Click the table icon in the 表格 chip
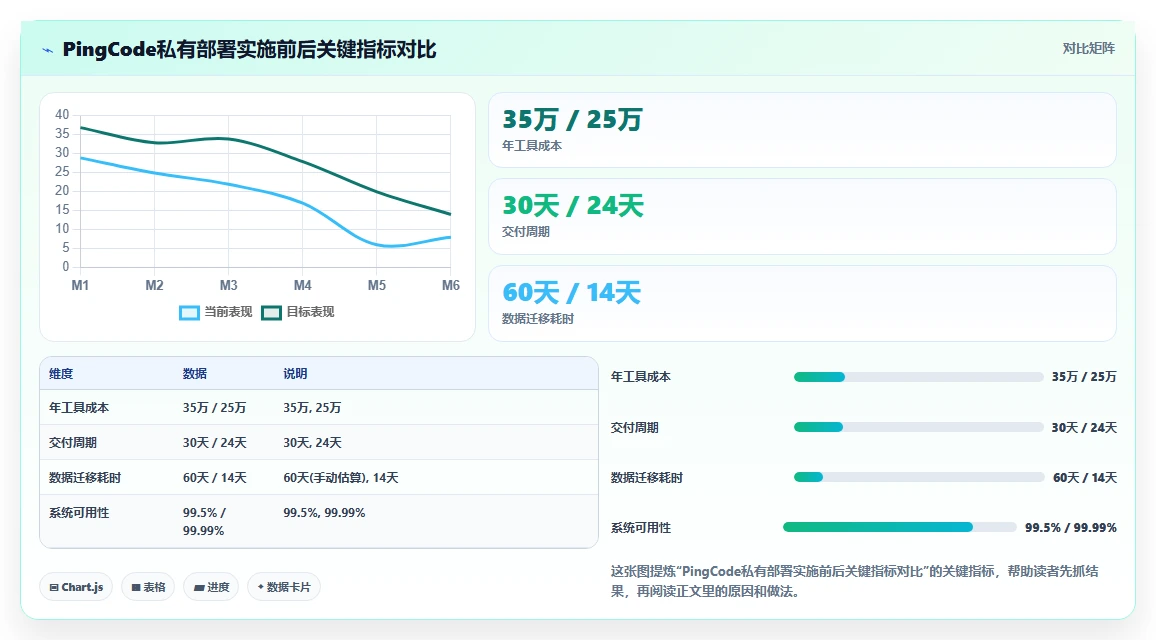The height and width of the screenshot is (640, 1156). point(136,588)
